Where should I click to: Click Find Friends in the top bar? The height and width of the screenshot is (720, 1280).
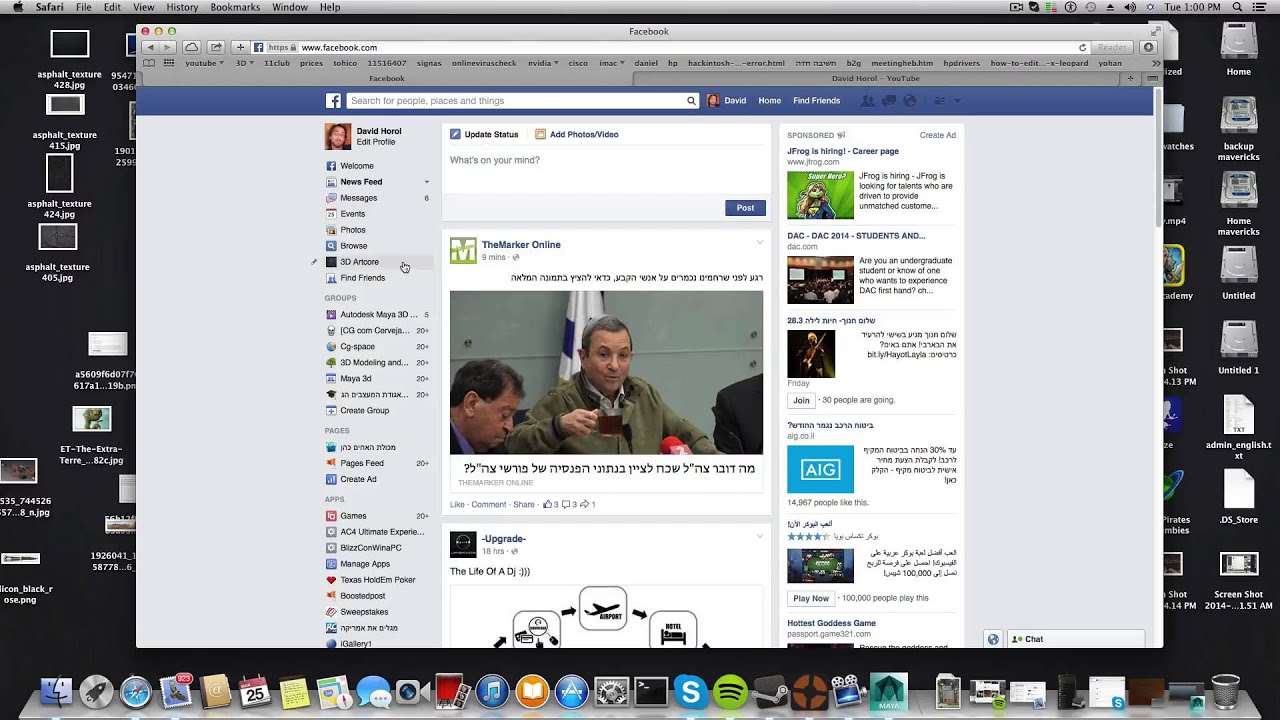(816, 101)
